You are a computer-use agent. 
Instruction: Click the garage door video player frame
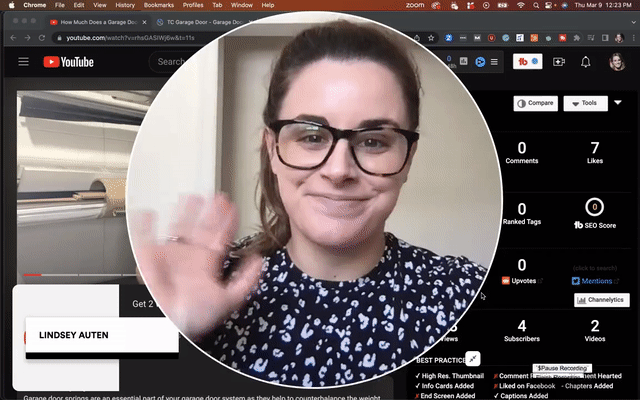pyautogui.click(x=80, y=186)
